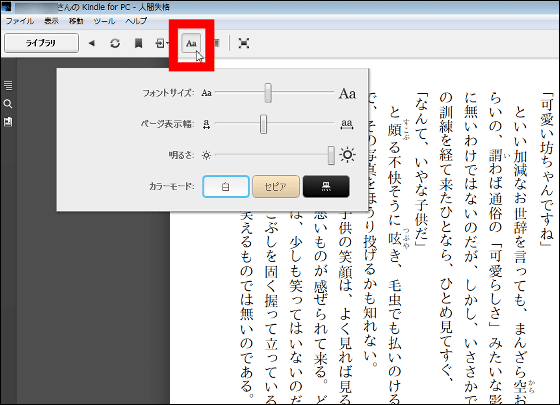Add a bookmark with the bookmark icon
This screenshot has height=405, width=560.
[x=138, y=44]
